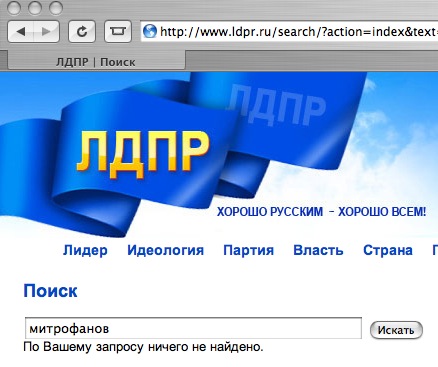
Task: Click the Искать search button
Action: 396,330
